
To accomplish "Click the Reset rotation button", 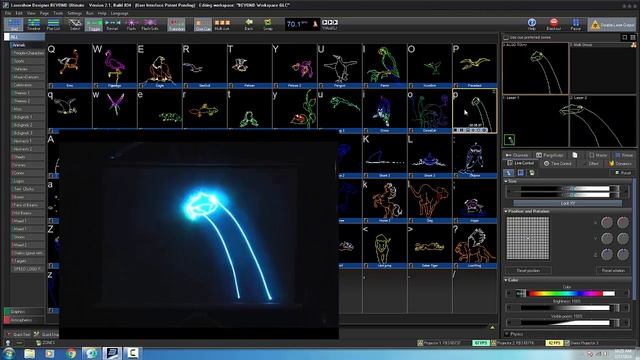I will pos(613,271).
